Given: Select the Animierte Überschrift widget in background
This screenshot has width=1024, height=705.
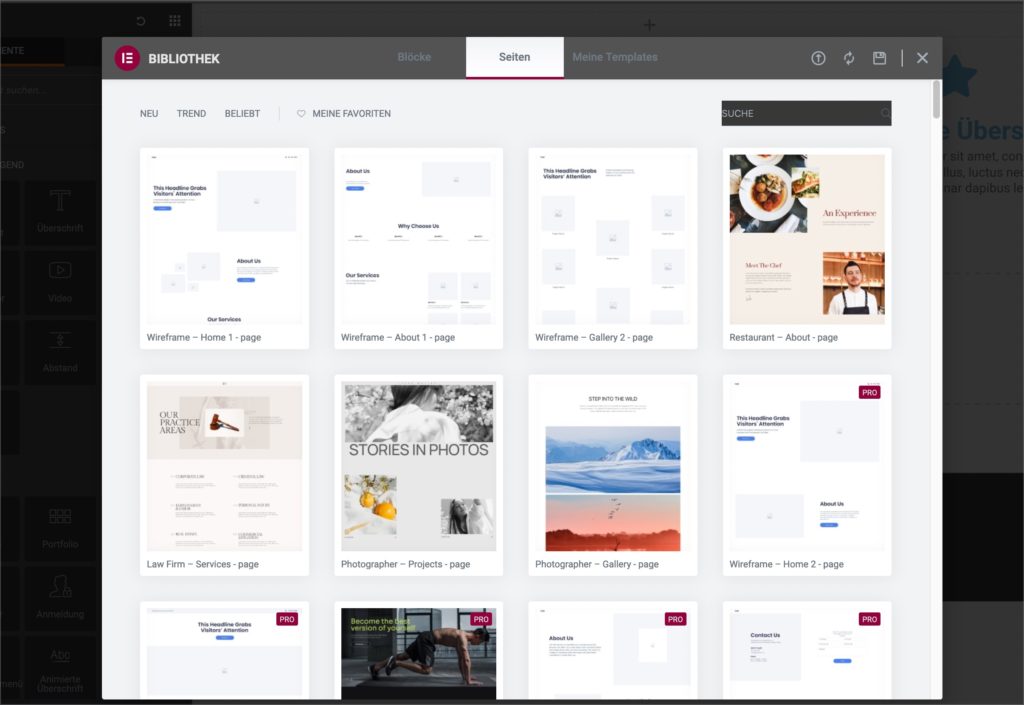Looking at the screenshot, I should coord(60,669).
